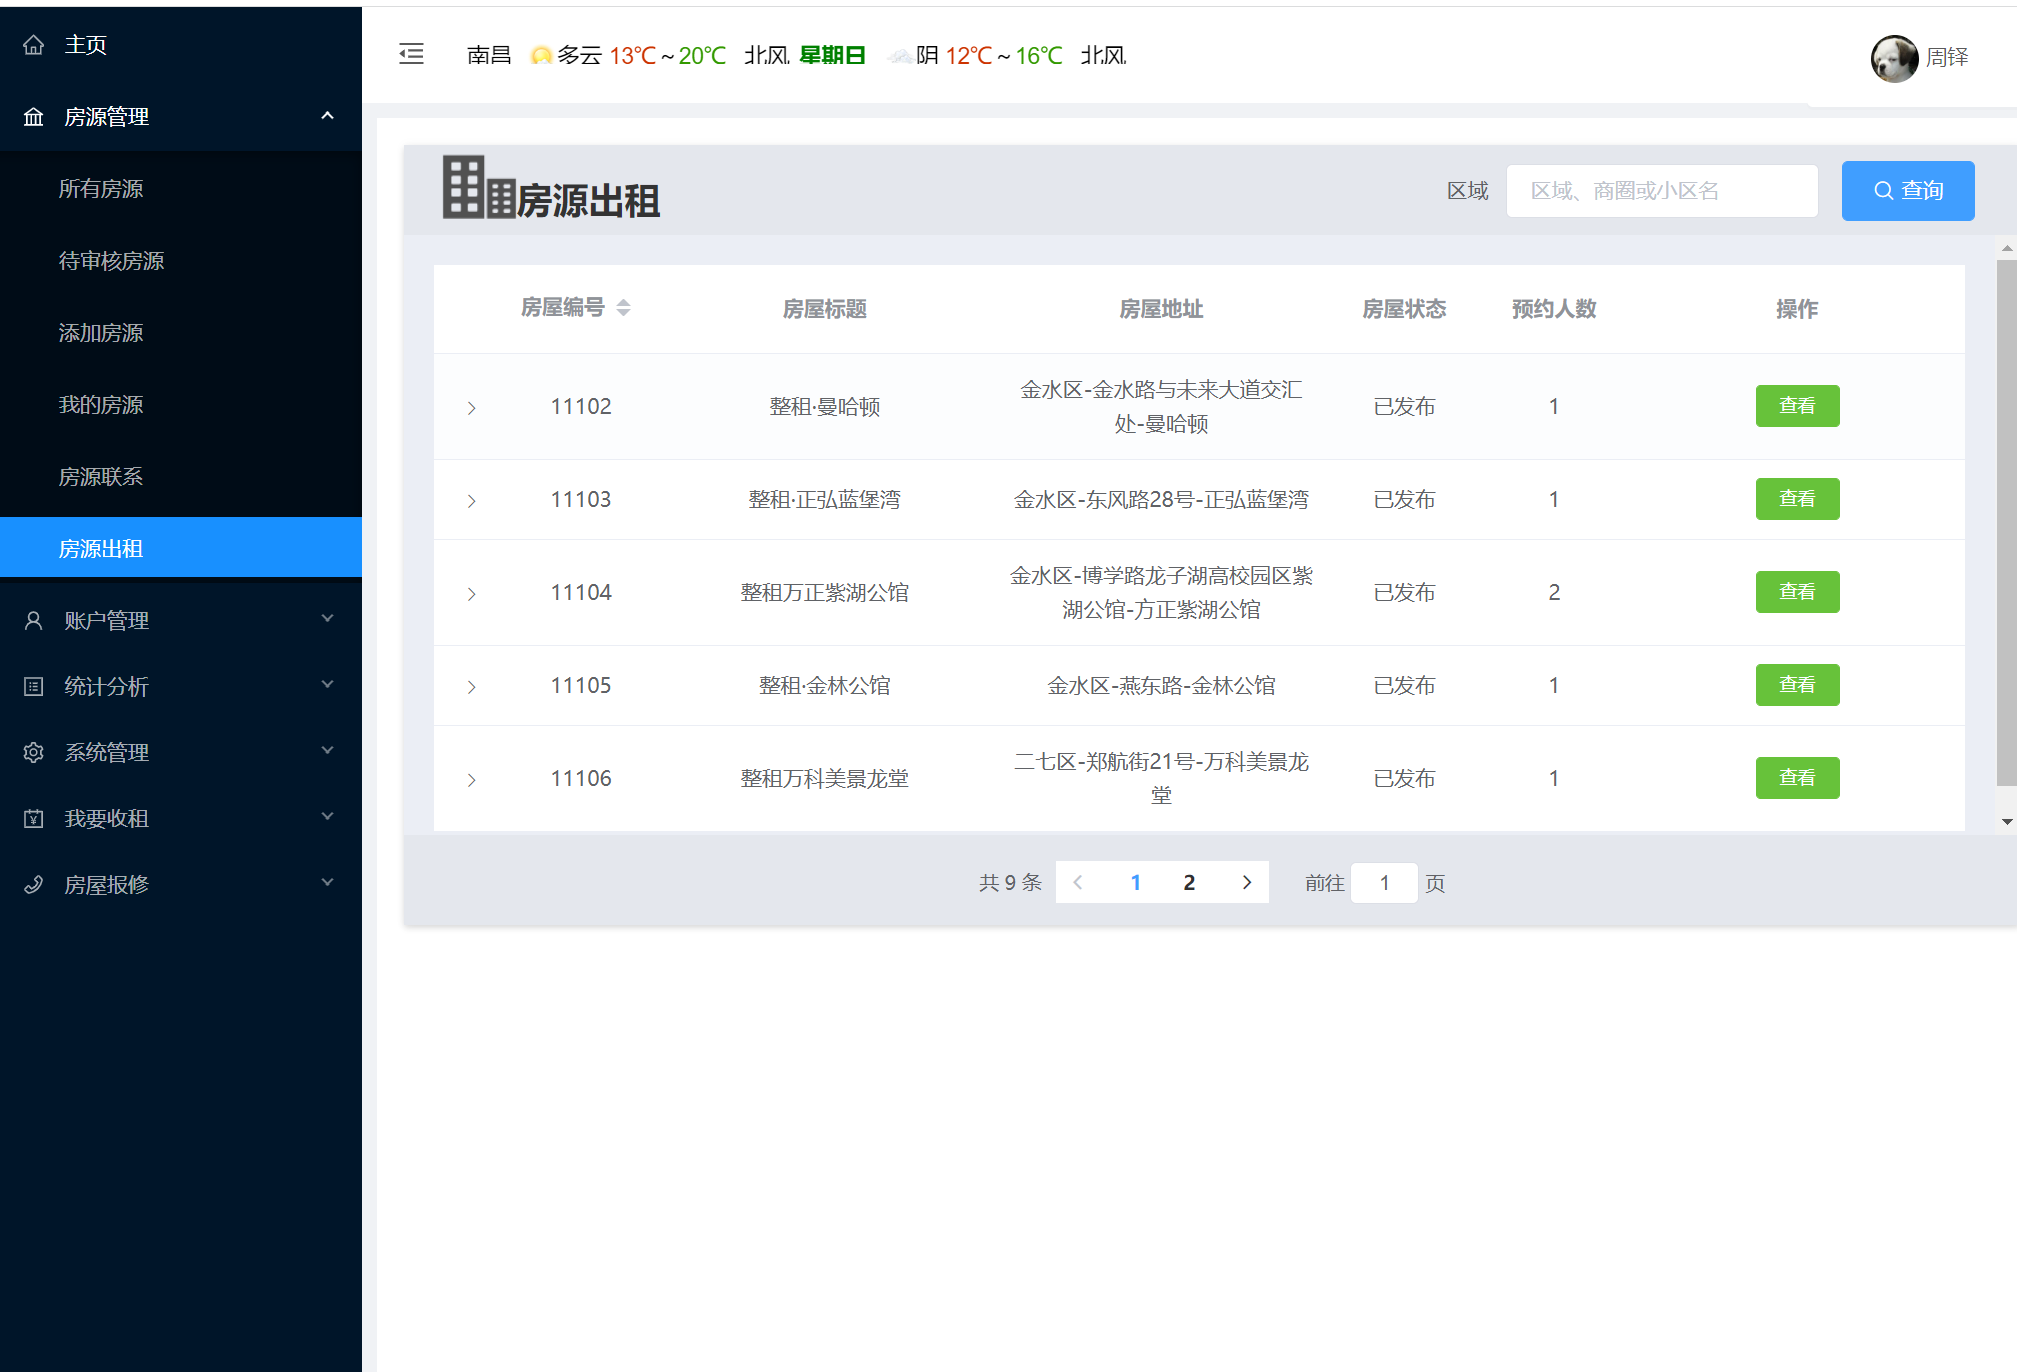The width and height of the screenshot is (2017, 1372).
Task: Click the person icon for 账户管理
Action: coord(34,621)
